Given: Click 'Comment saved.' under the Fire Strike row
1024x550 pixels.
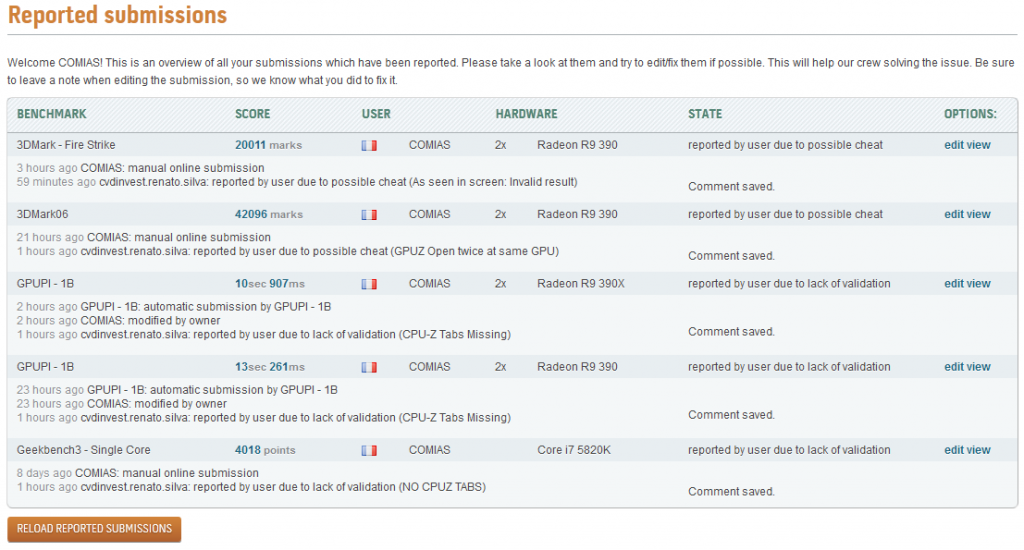Looking at the screenshot, I should pos(731,187).
